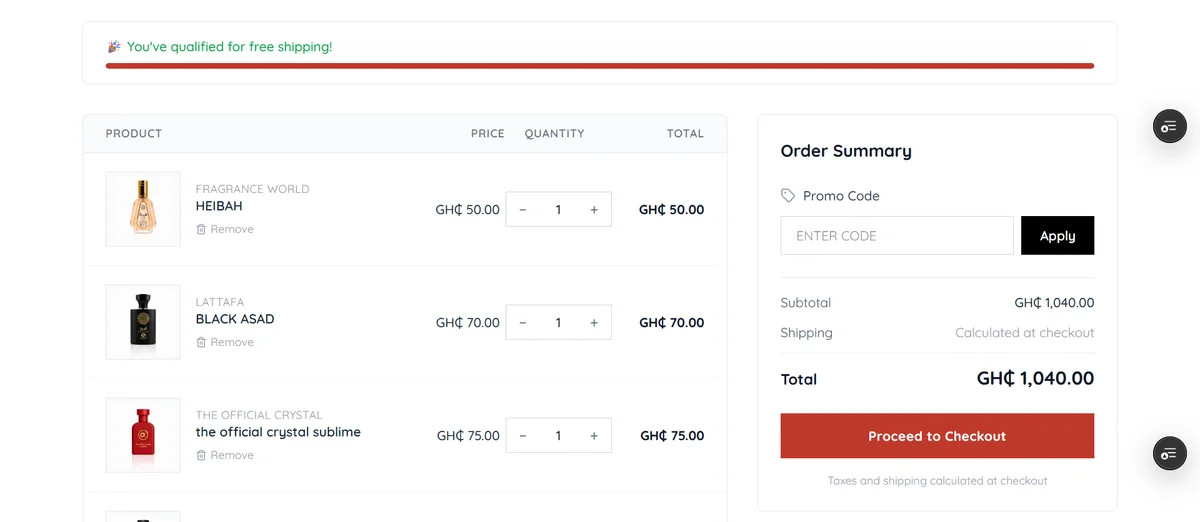Proceed to Checkout

[937, 436]
